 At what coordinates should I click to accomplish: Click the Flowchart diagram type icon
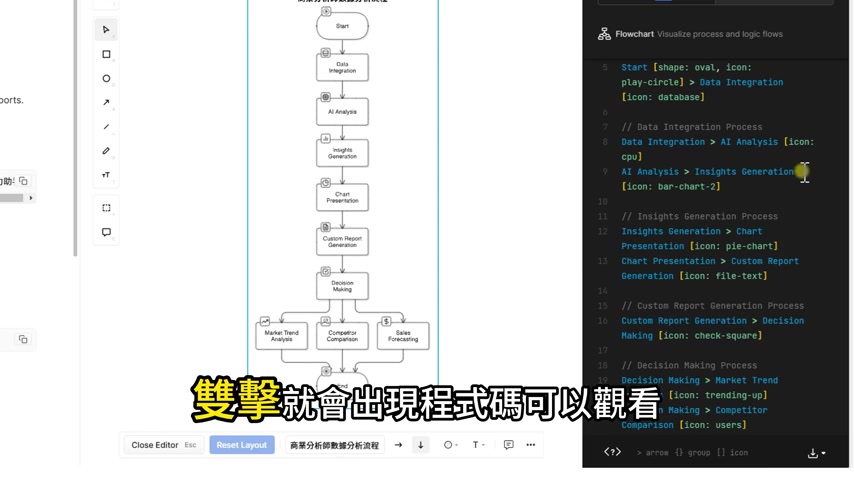[604, 34]
